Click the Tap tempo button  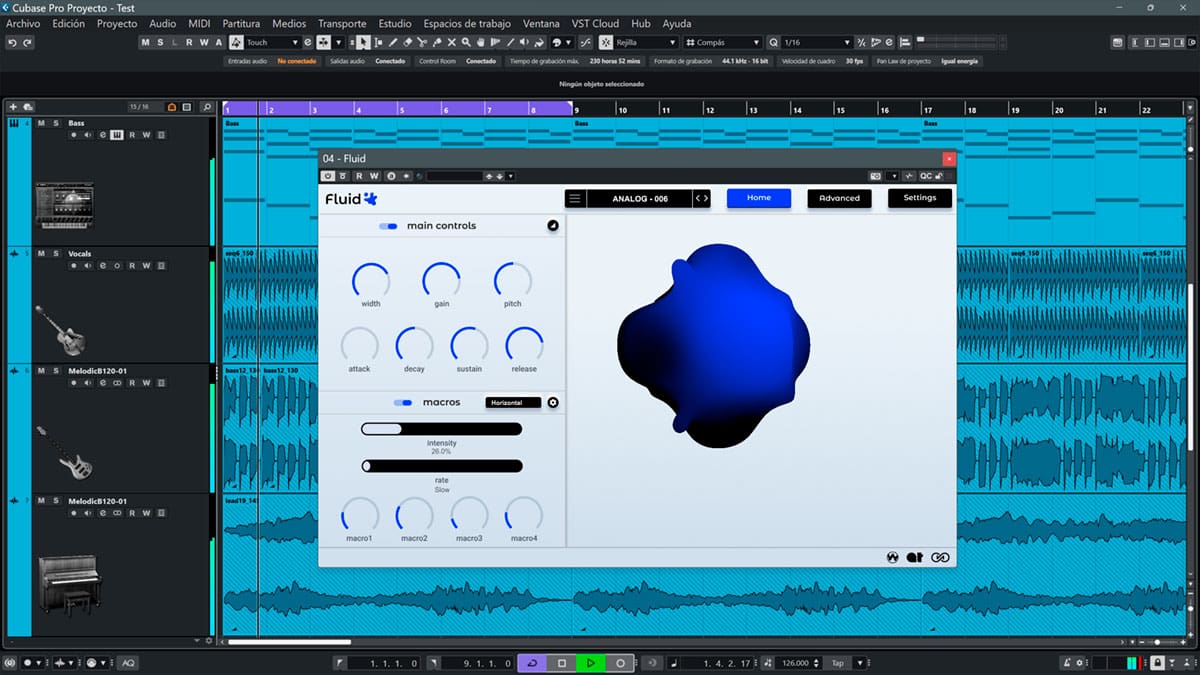[x=837, y=663]
